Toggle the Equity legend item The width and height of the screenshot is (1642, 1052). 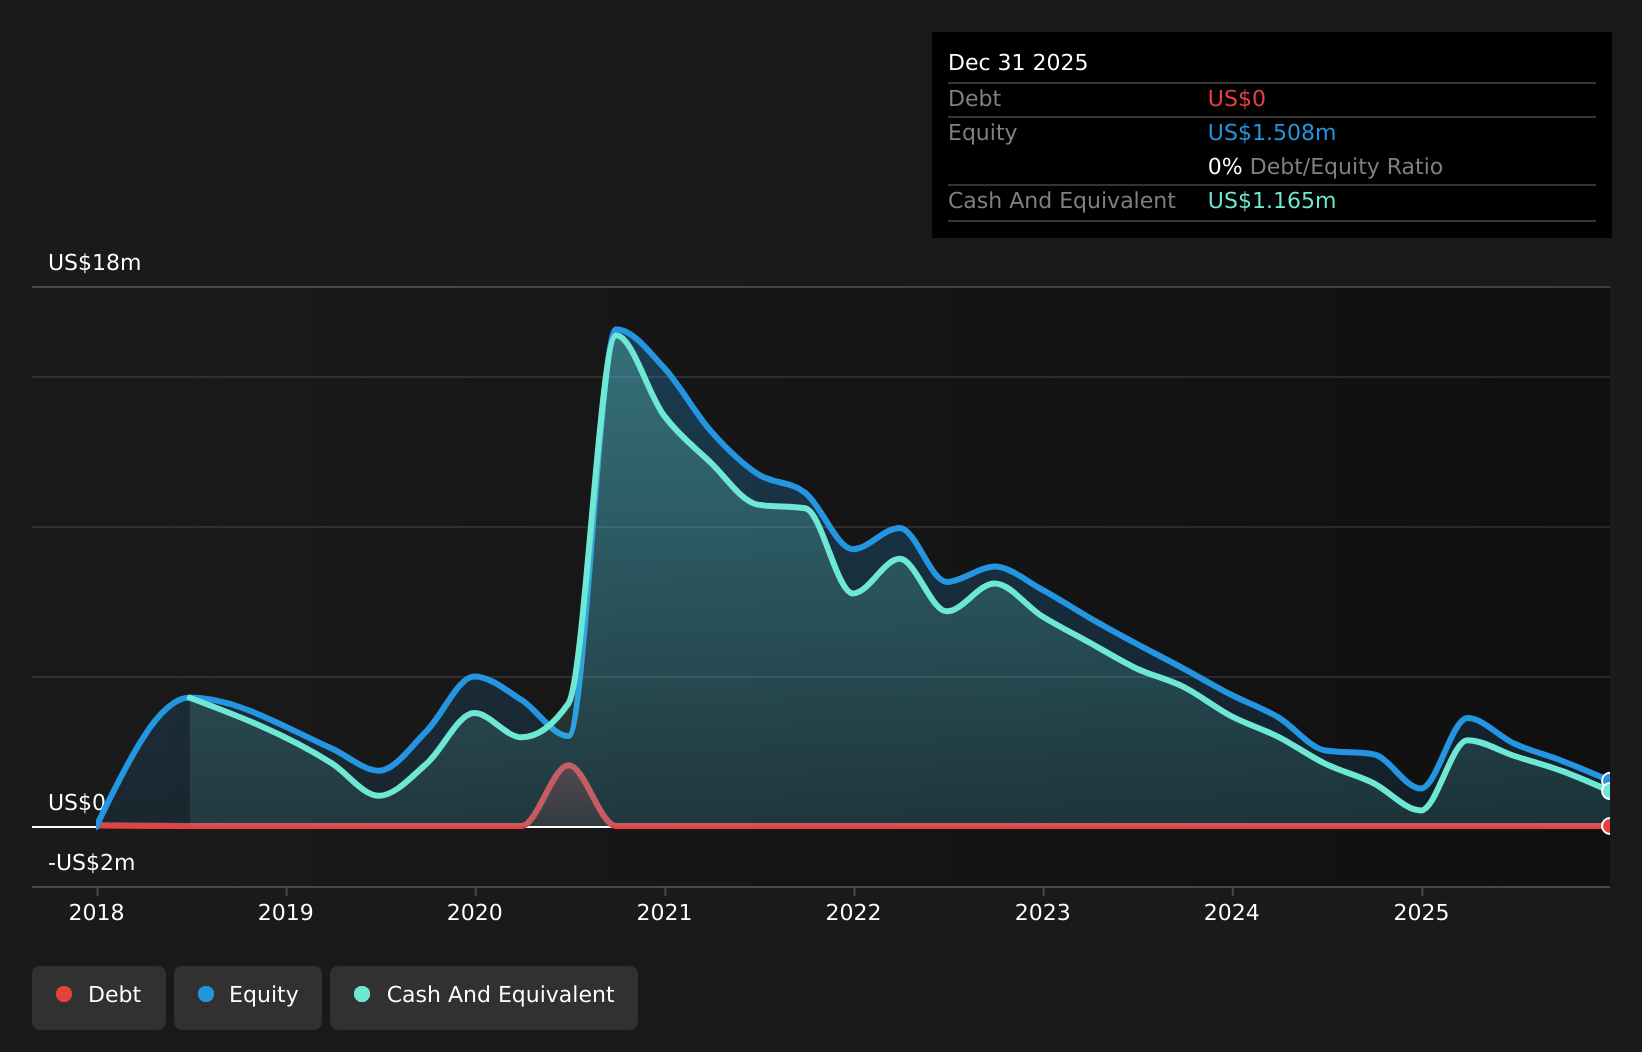point(247,996)
